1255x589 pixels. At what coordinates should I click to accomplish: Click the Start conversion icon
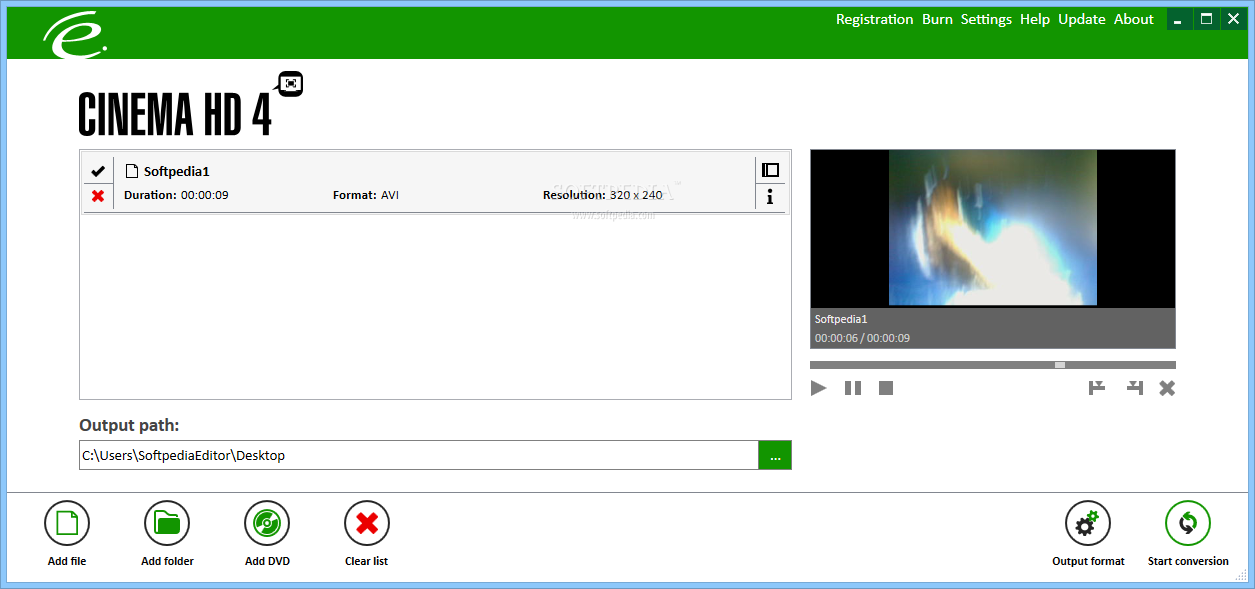click(1188, 523)
